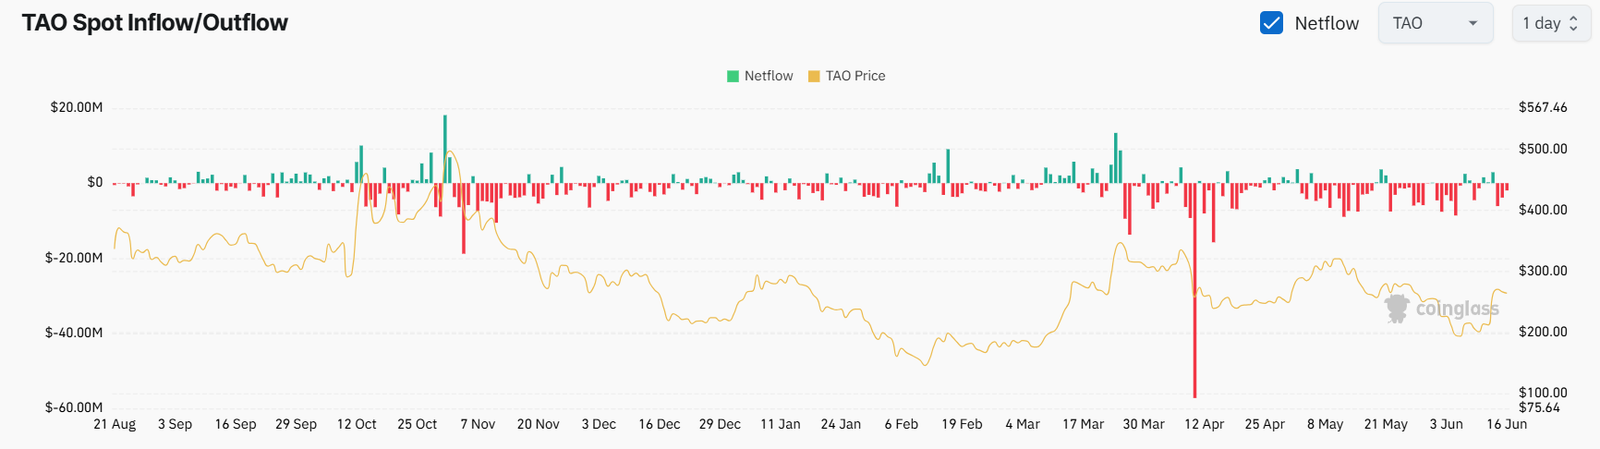The height and width of the screenshot is (449, 1600).
Task: Click the 17 Mar date label
Action: (1083, 424)
